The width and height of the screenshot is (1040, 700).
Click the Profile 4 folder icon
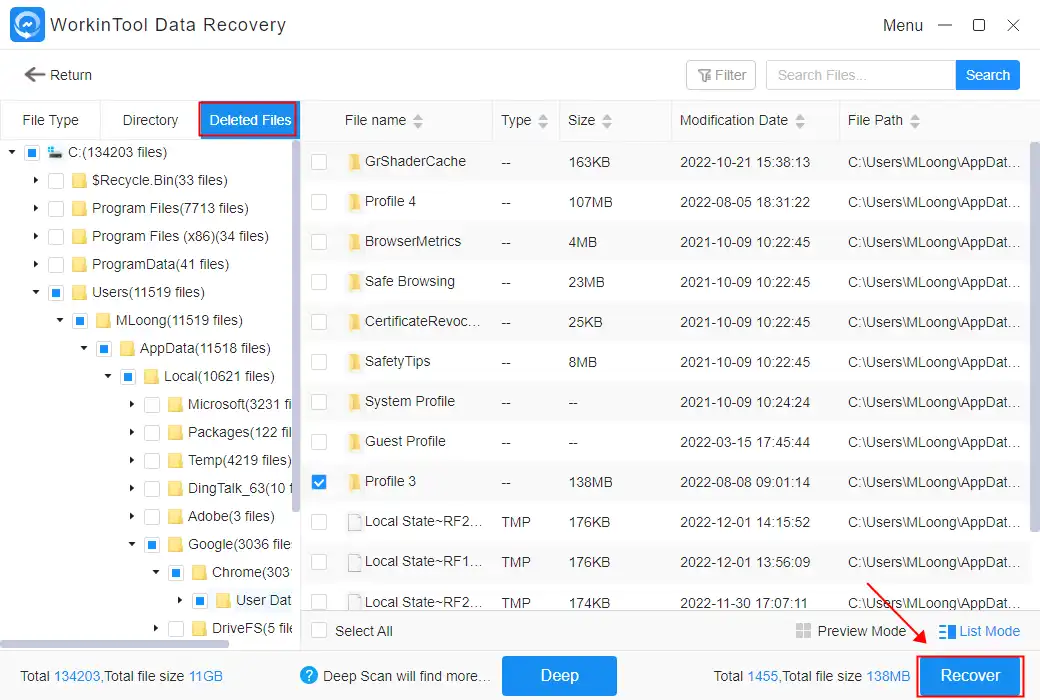tap(354, 202)
